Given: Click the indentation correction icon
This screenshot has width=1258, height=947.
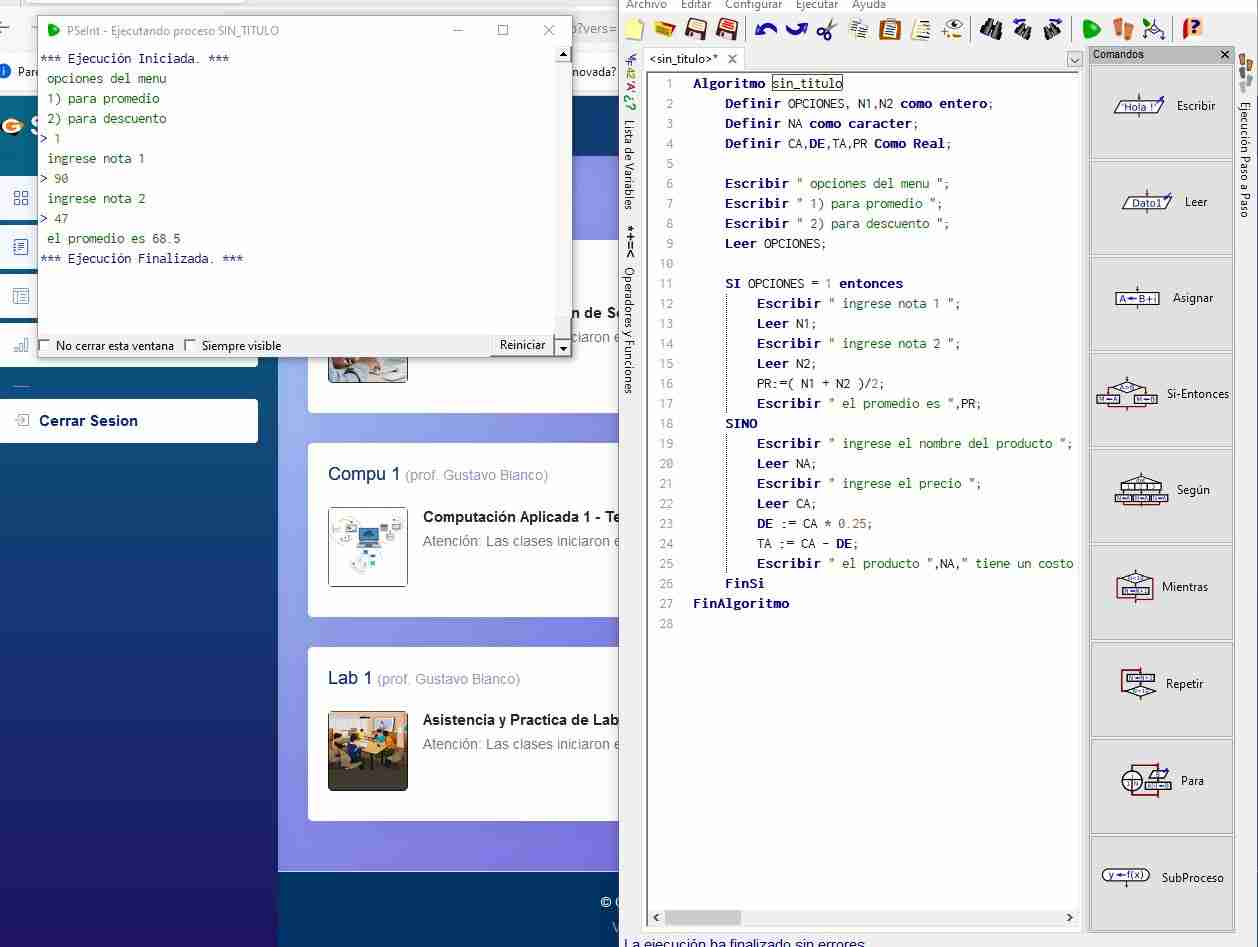Looking at the screenshot, I should (x=921, y=29).
